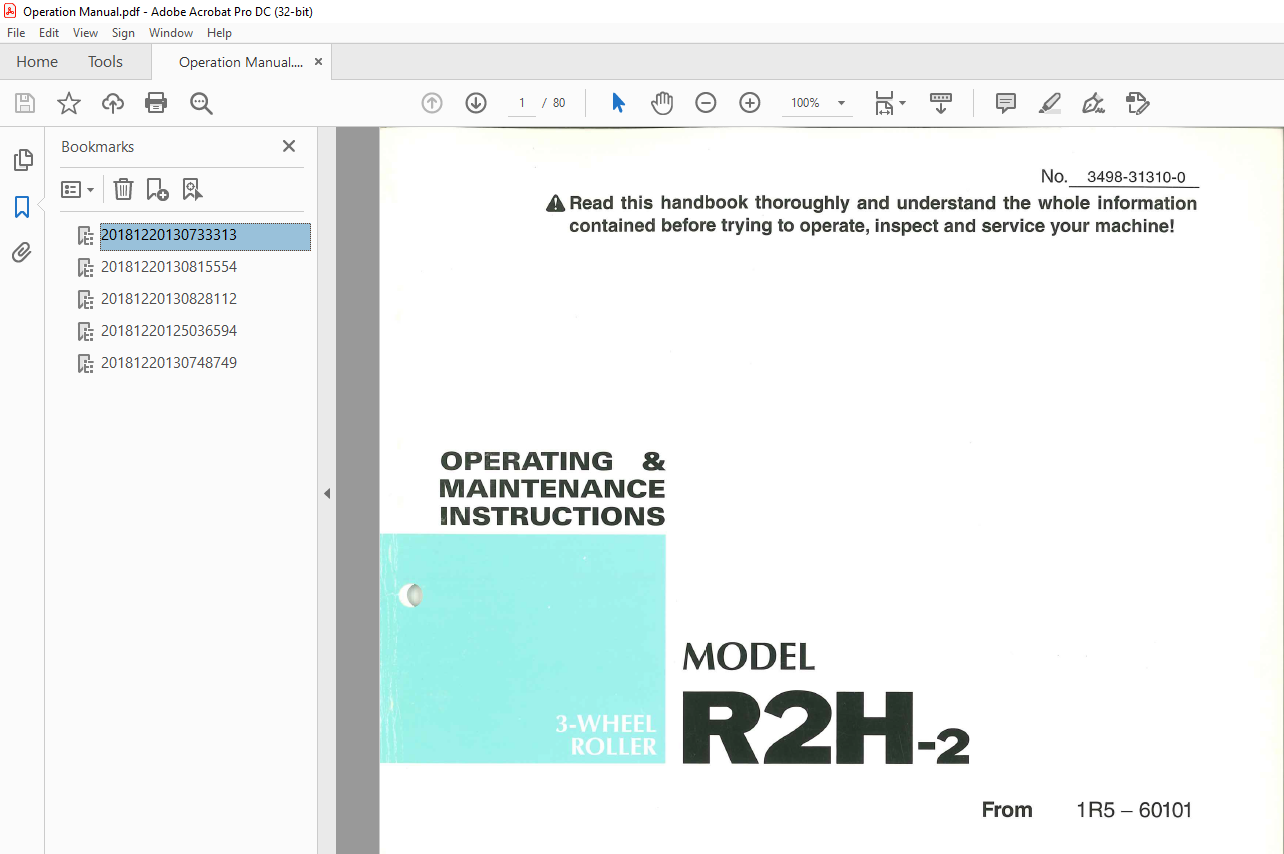Open the Sign document pen tool
Screen dimensions: 1284x854
click(x=1094, y=103)
